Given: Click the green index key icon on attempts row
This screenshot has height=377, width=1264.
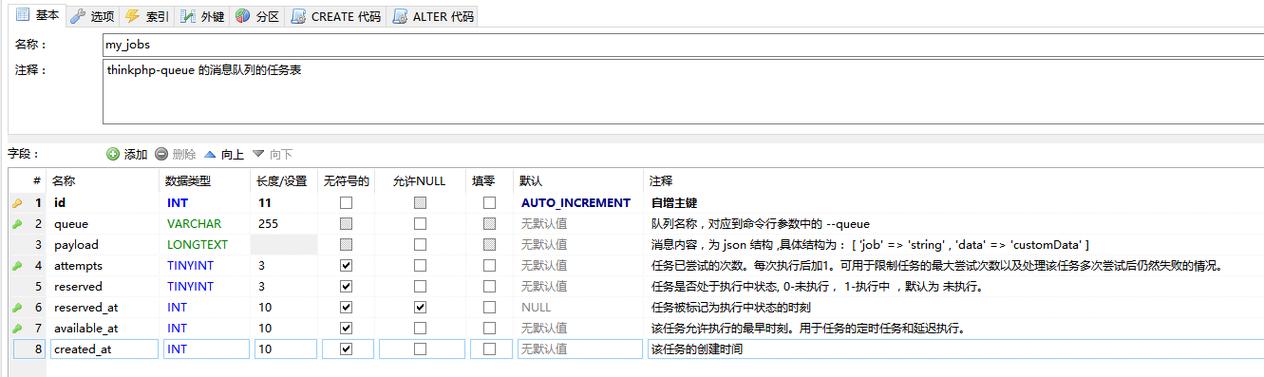Looking at the screenshot, I should coord(17,266).
